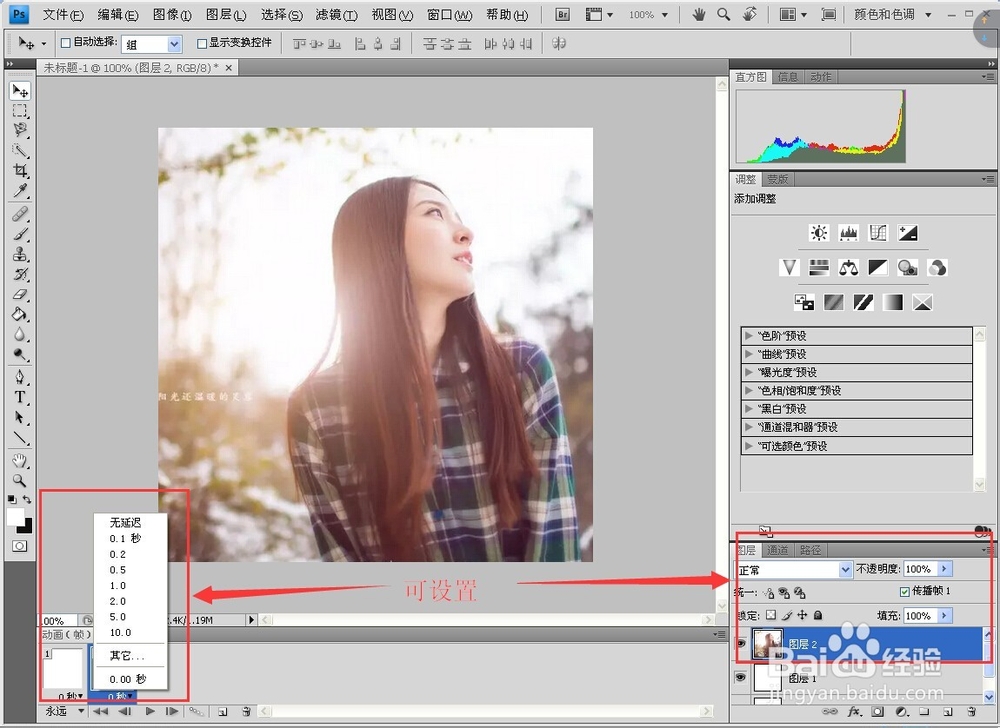Select the Brush tool
The height and width of the screenshot is (728, 1000).
(20, 234)
